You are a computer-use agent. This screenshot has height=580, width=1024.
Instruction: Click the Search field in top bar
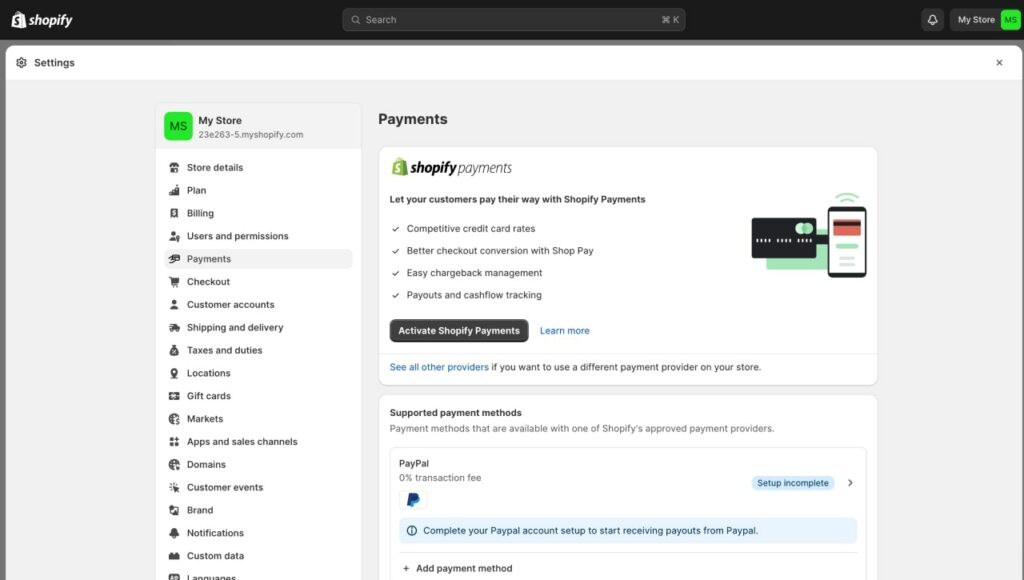pos(513,19)
